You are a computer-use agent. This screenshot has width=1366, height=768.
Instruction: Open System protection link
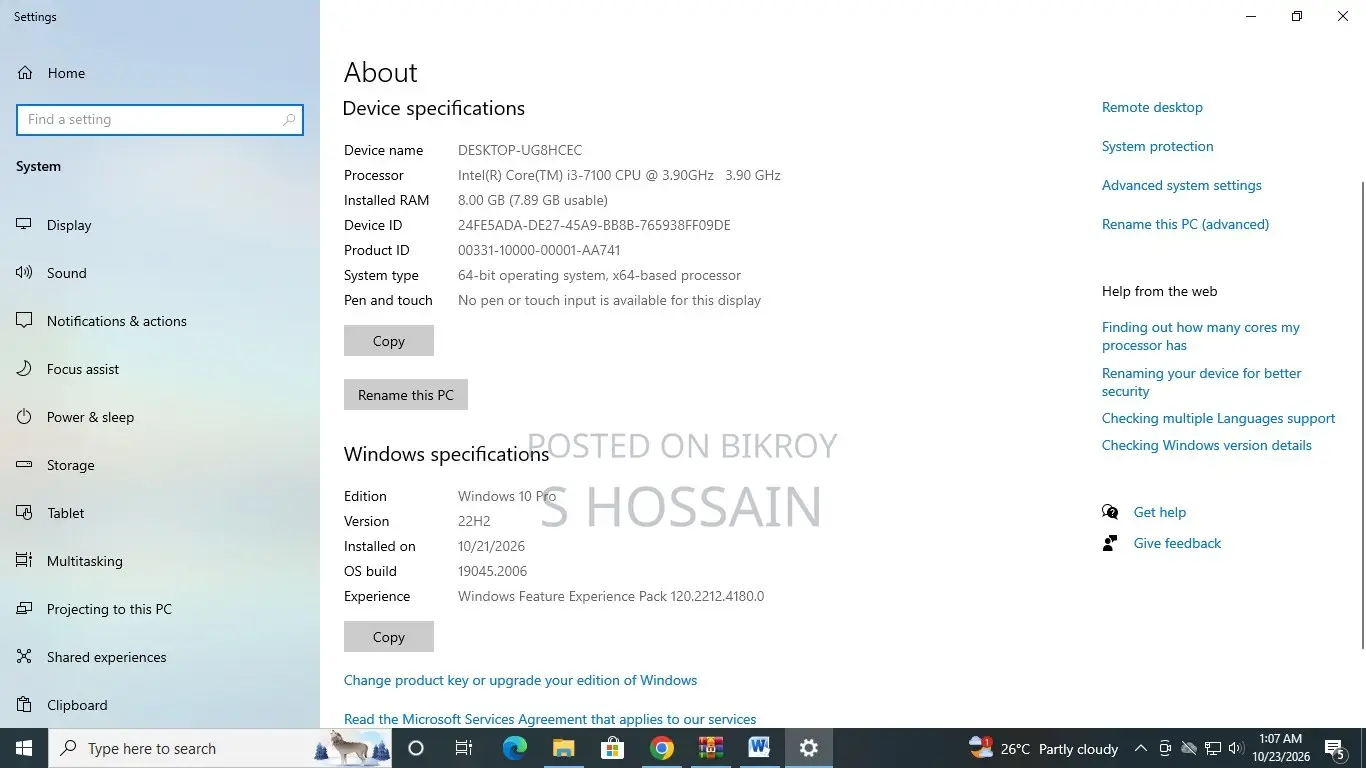click(1157, 146)
